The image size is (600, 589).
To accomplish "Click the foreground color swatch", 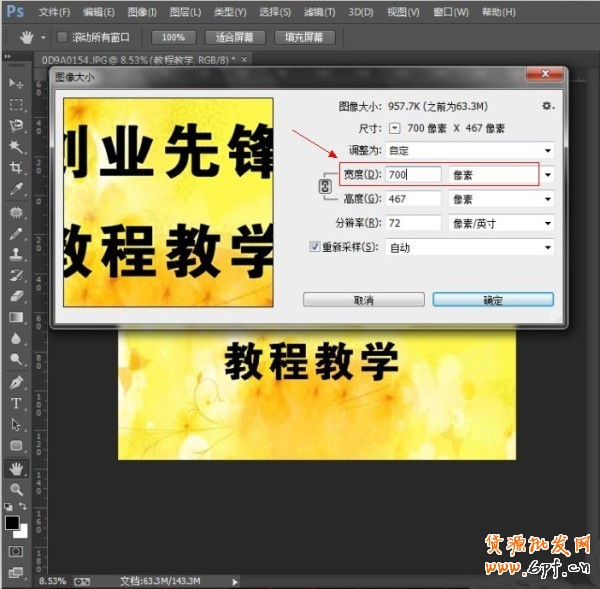I will click(x=12, y=522).
